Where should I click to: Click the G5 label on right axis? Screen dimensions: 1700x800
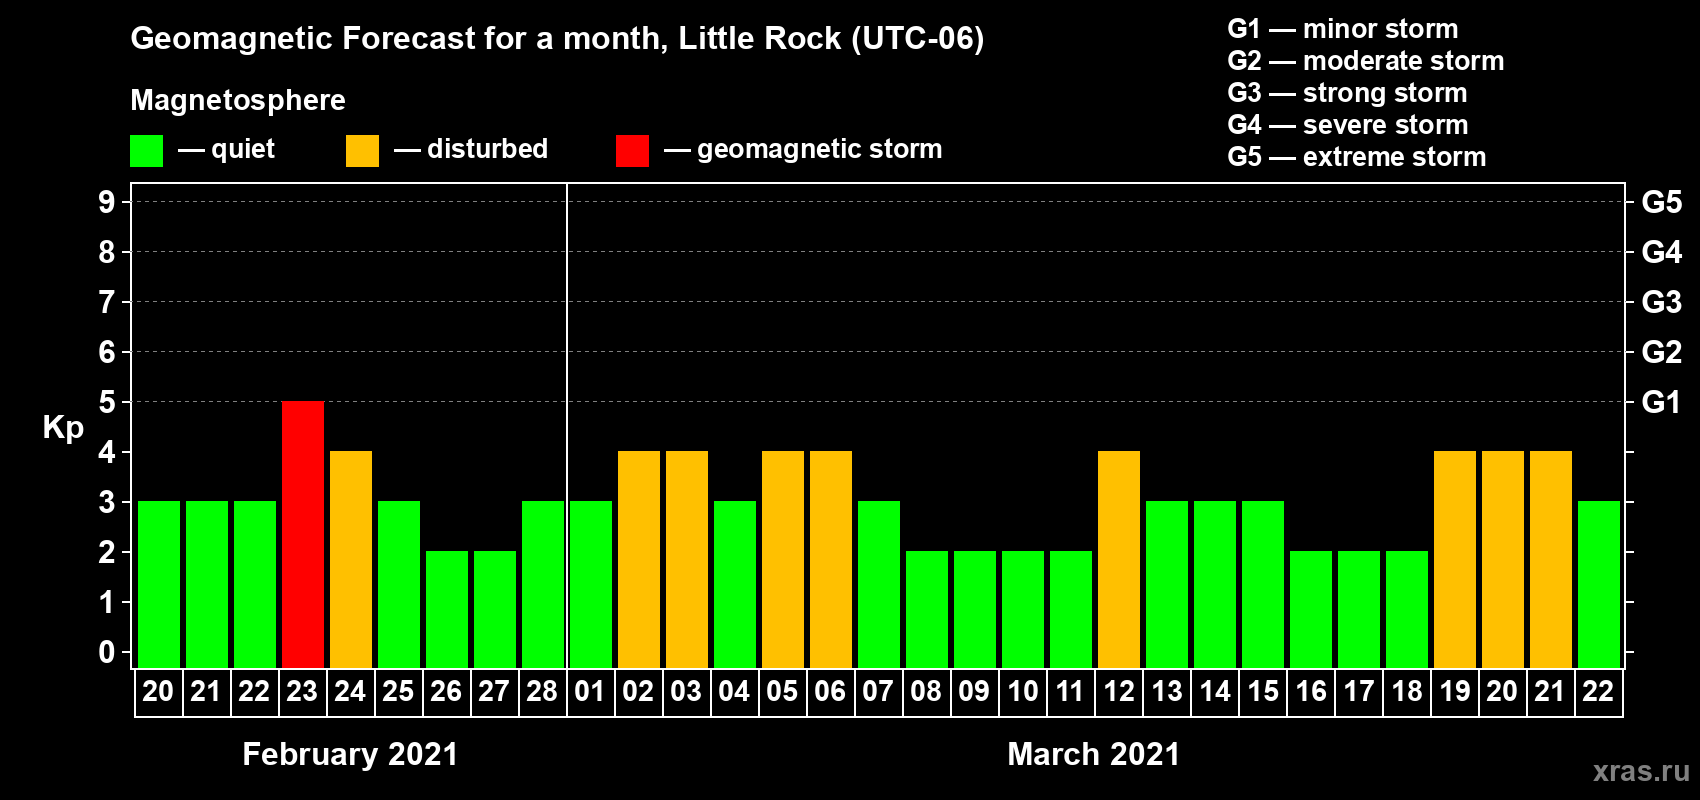[x=1662, y=202]
